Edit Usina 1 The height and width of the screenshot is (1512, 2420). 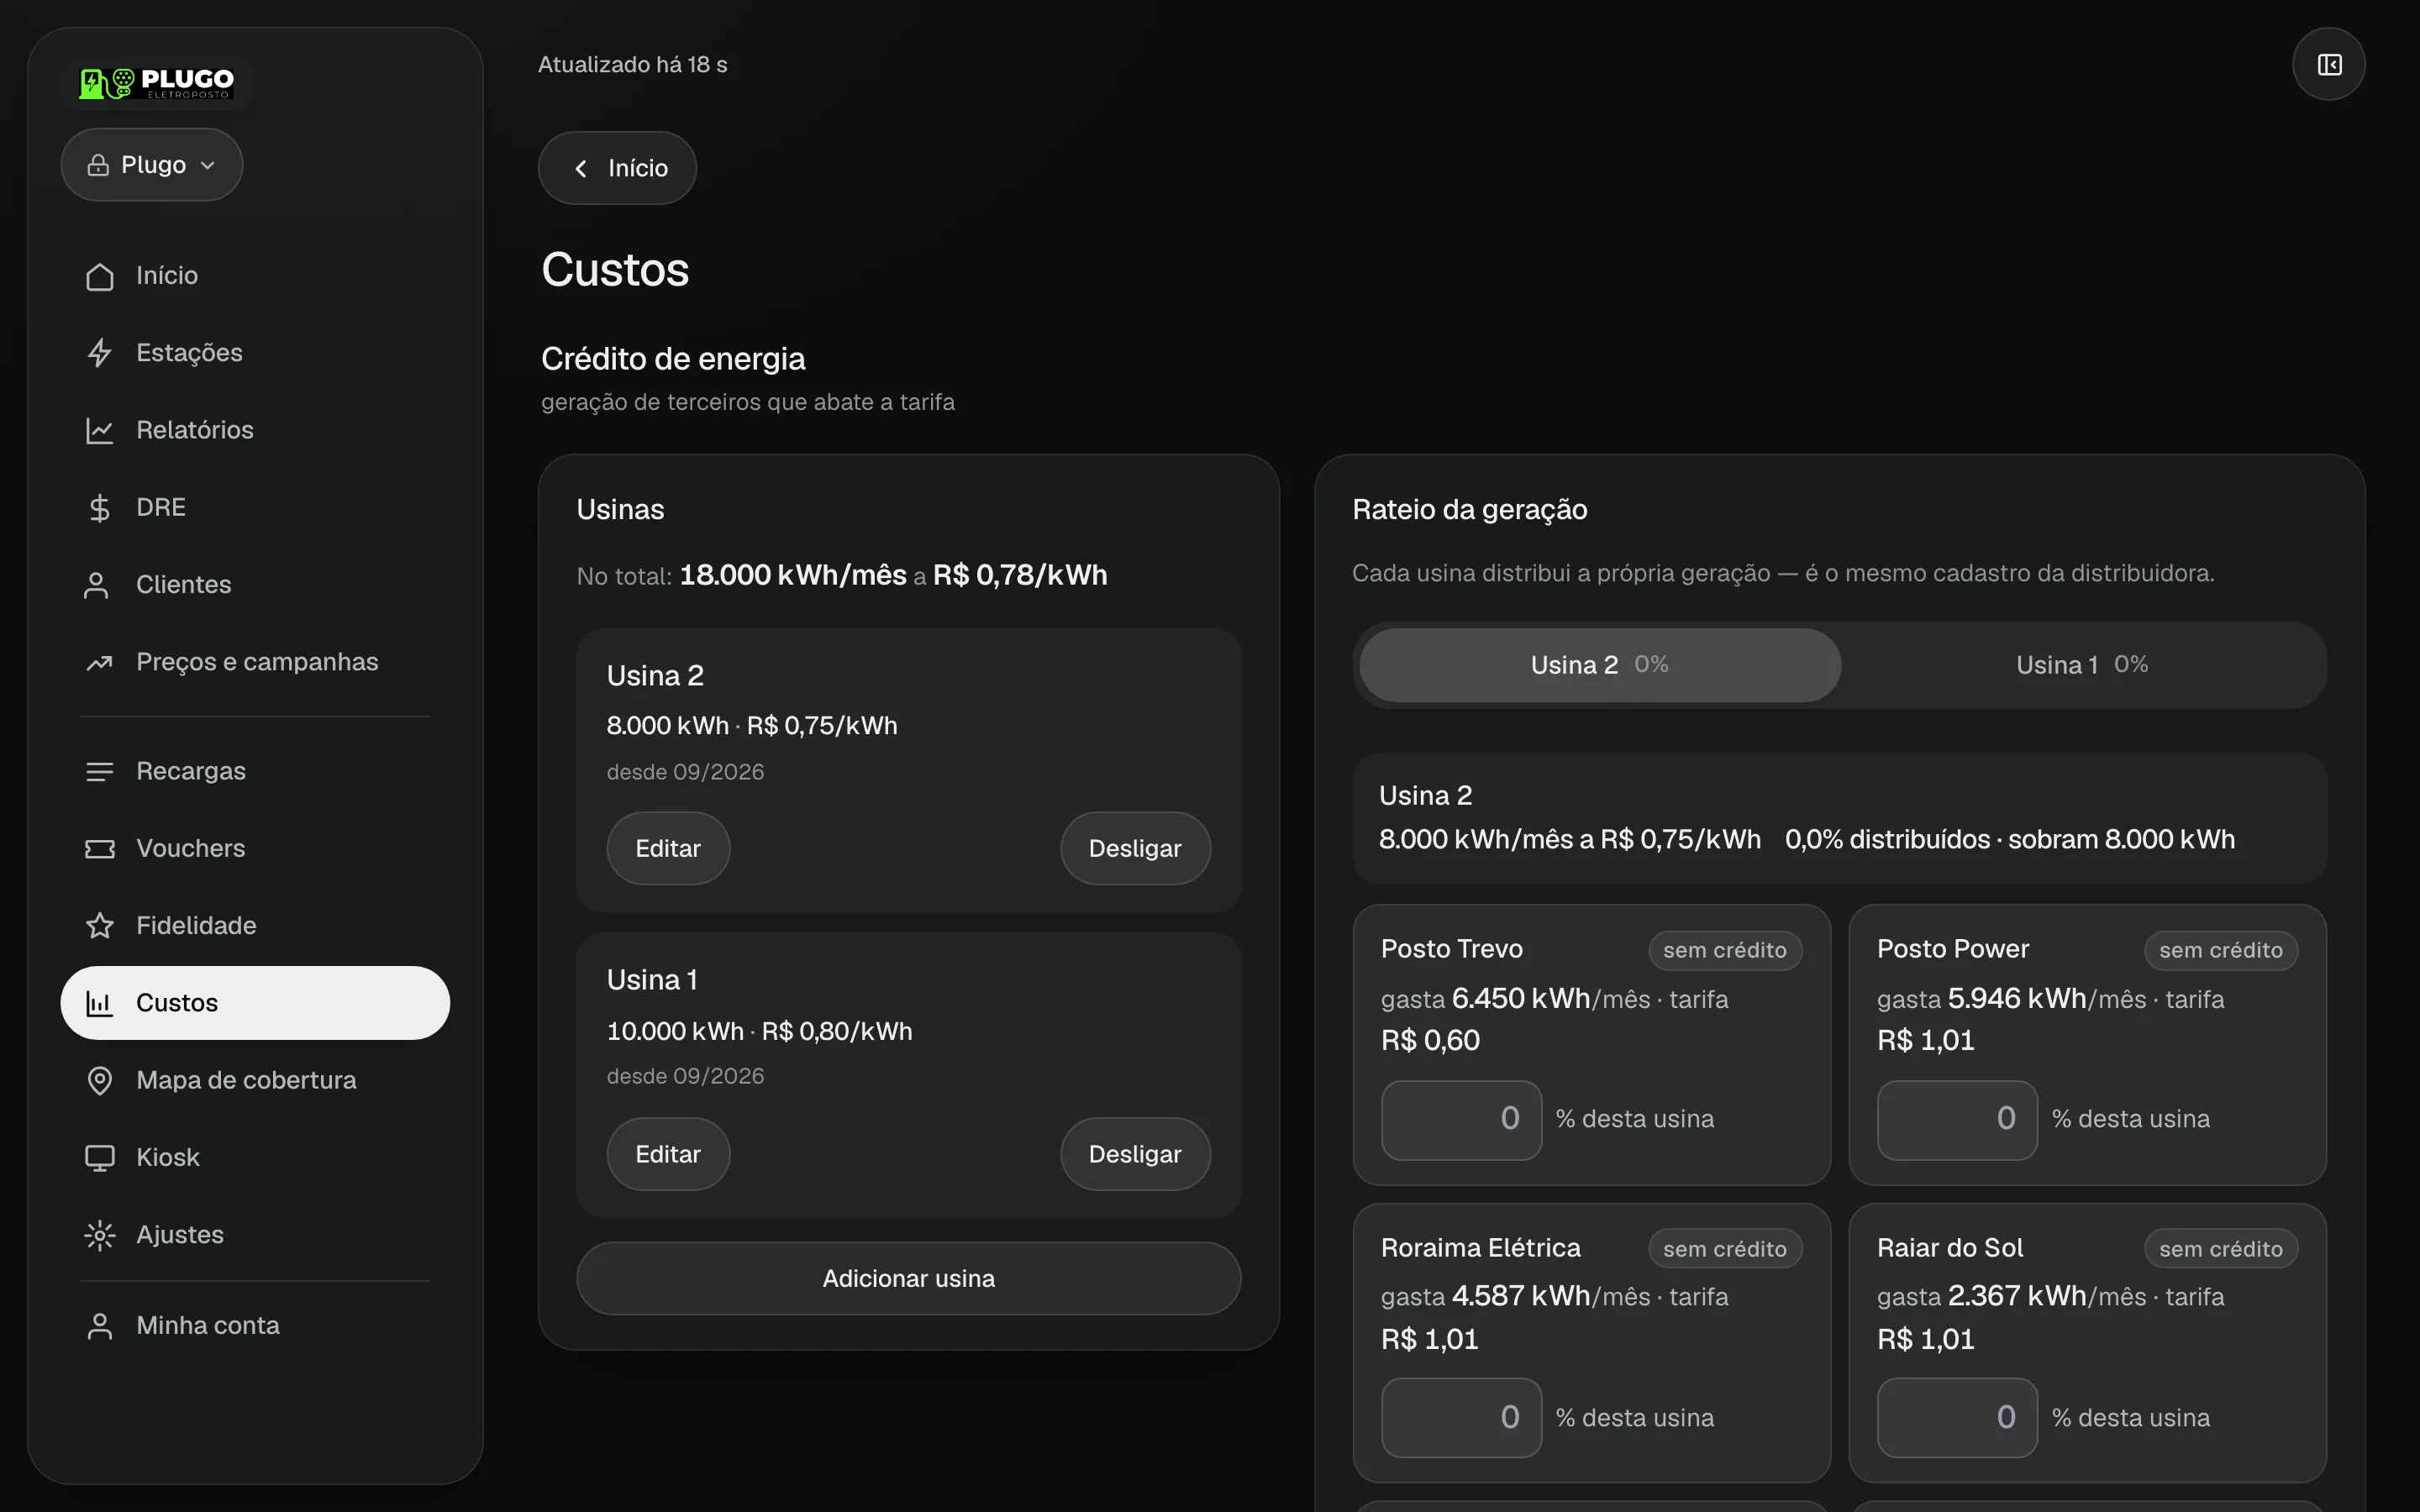(x=668, y=1154)
